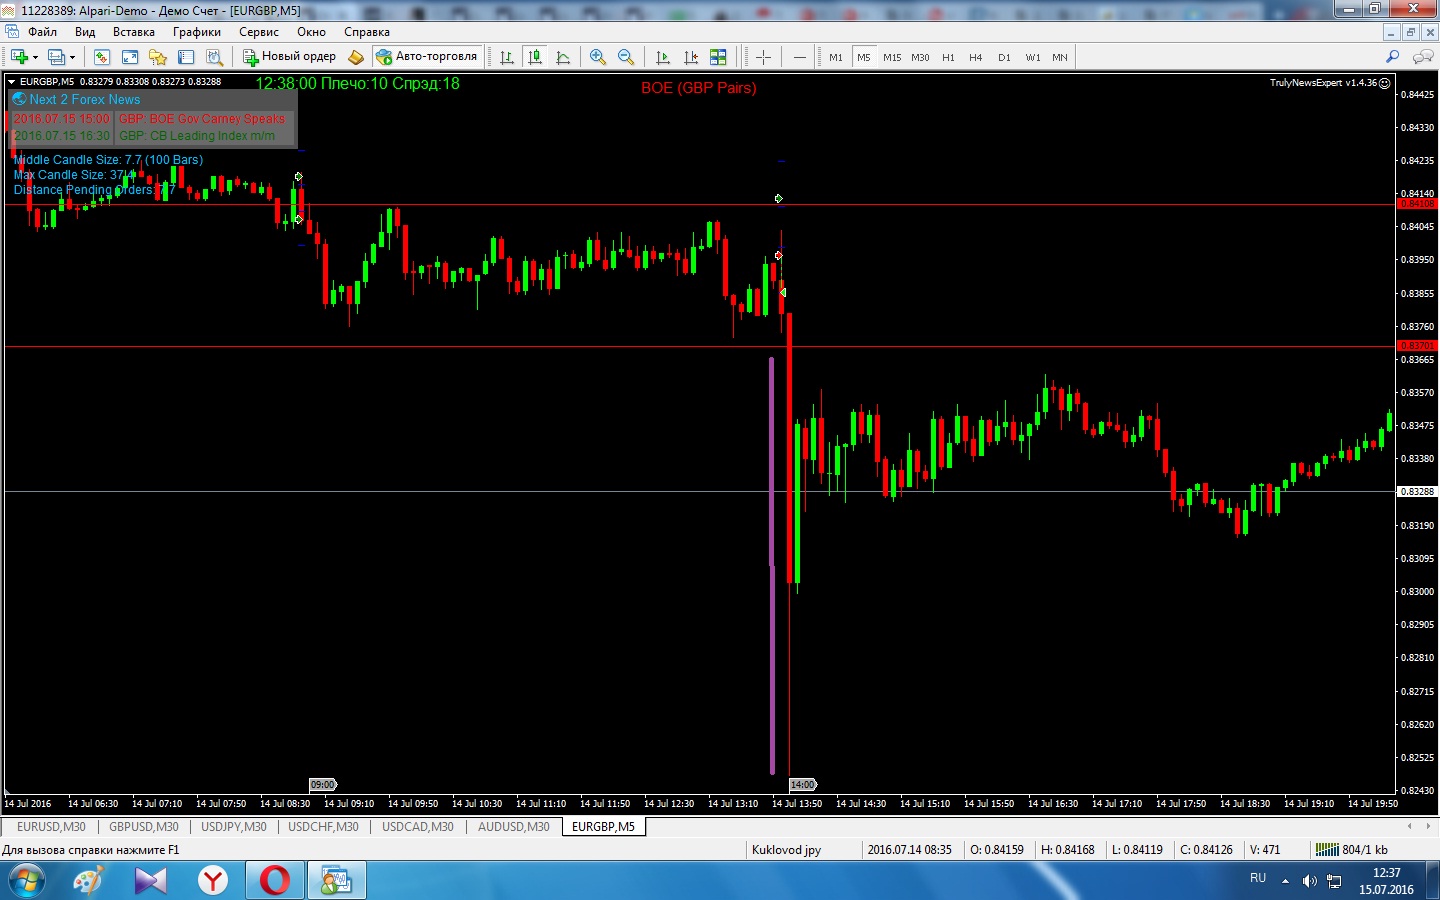The width and height of the screenshot is (1440, 900).
Task: Open the Windows Start button
Action: pos(26,881)
